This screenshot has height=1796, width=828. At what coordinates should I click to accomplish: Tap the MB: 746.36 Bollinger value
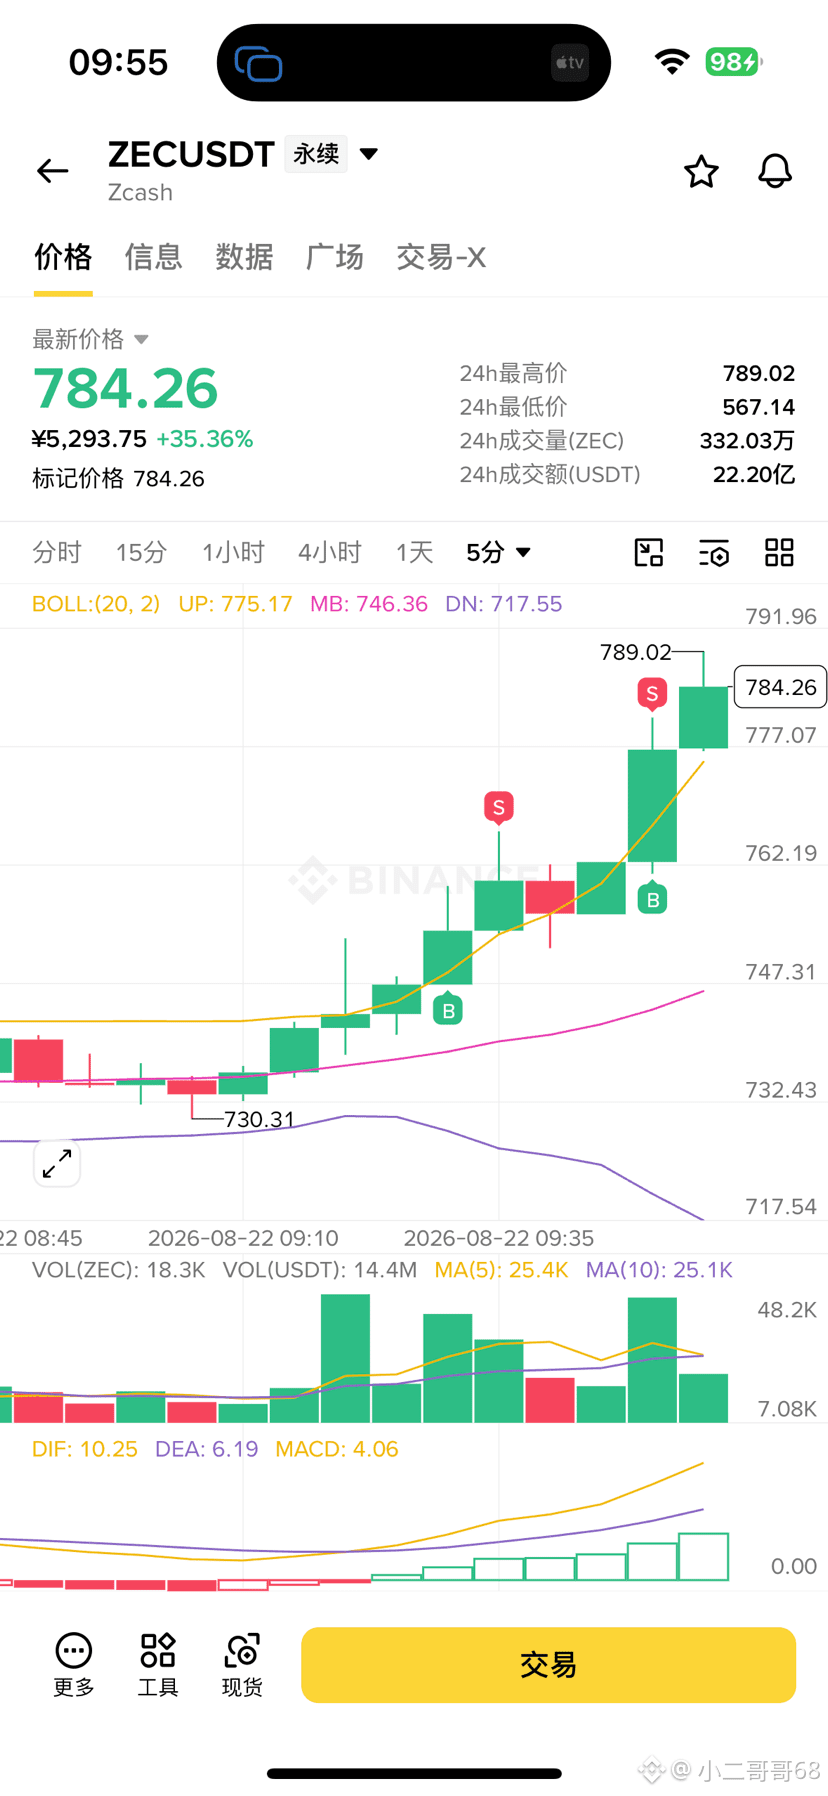(x=369, y=604)
